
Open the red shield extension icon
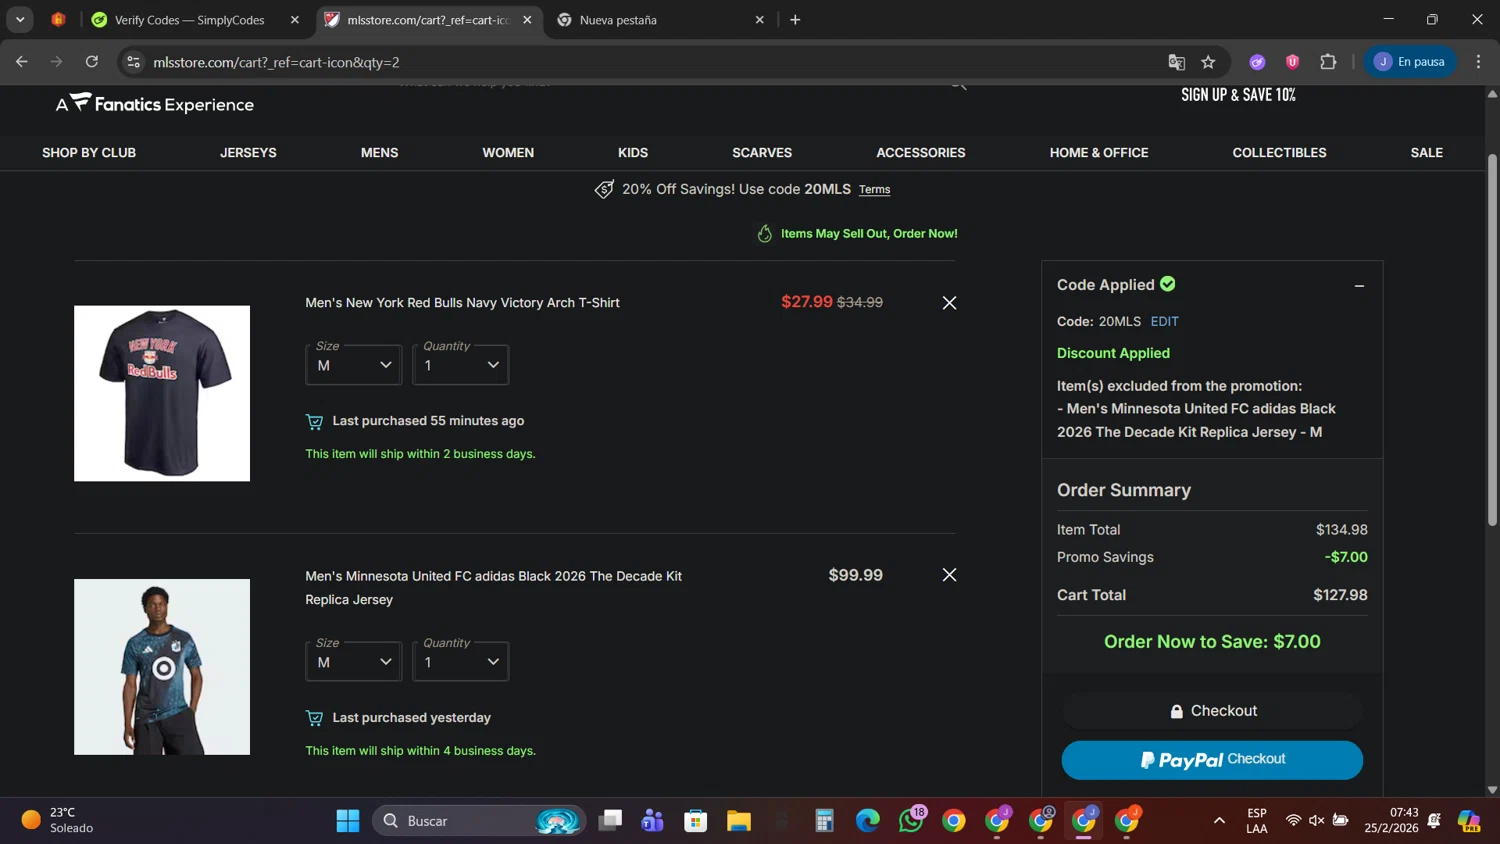tap(1292, 62)
